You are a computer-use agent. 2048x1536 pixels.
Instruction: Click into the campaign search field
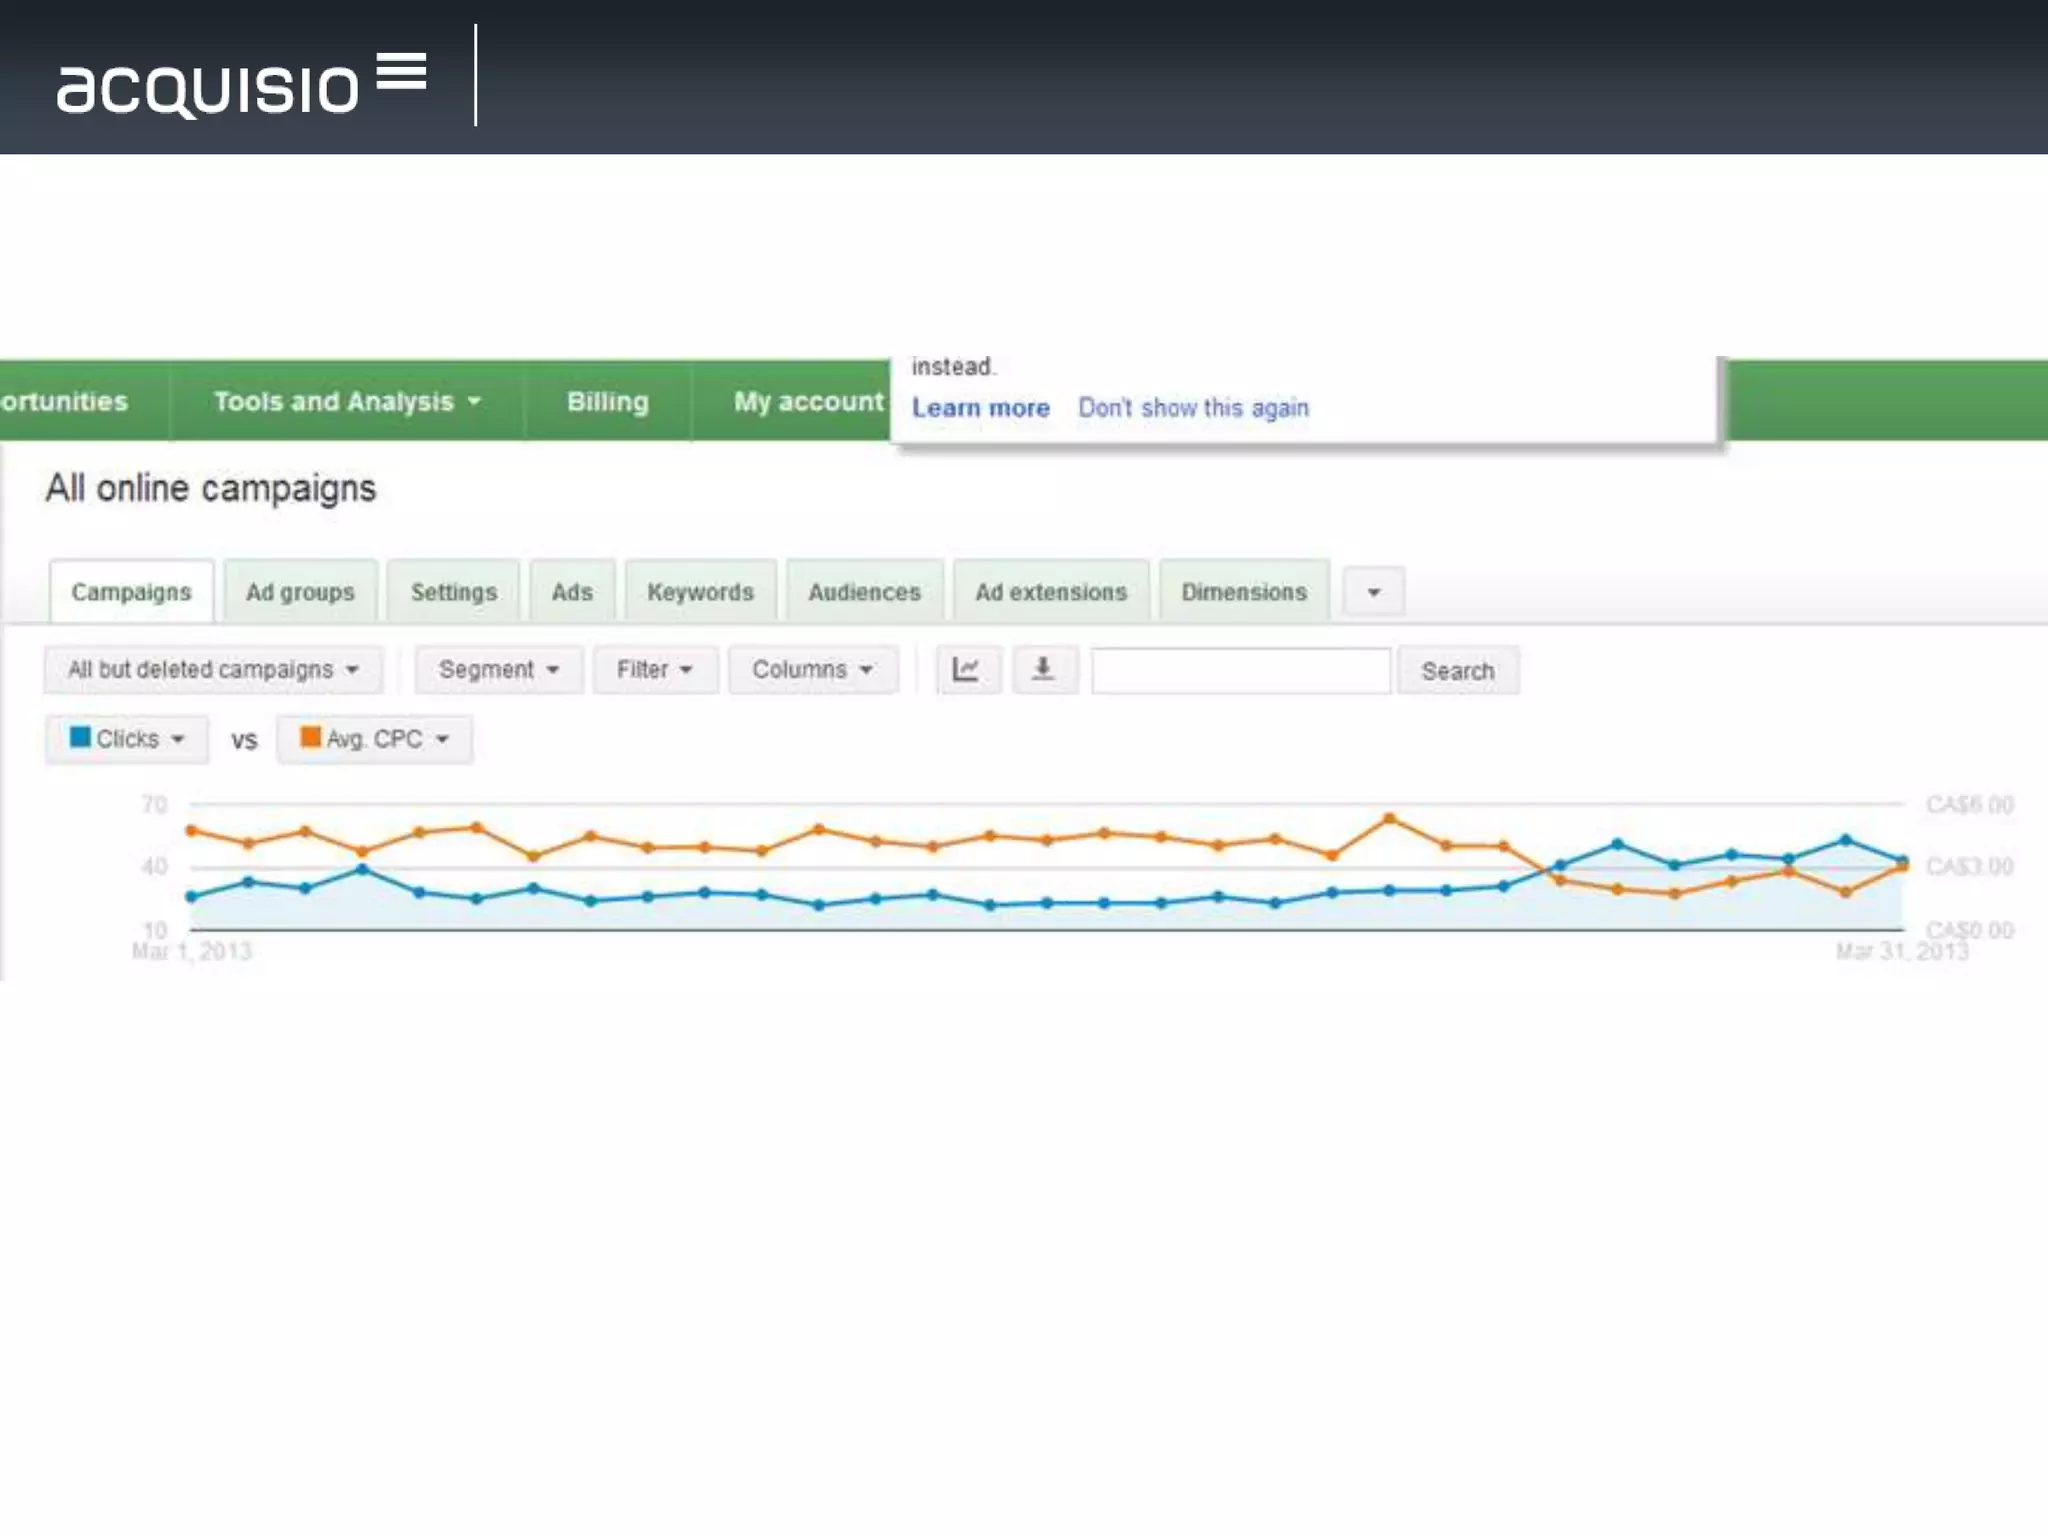[1240, 671]
